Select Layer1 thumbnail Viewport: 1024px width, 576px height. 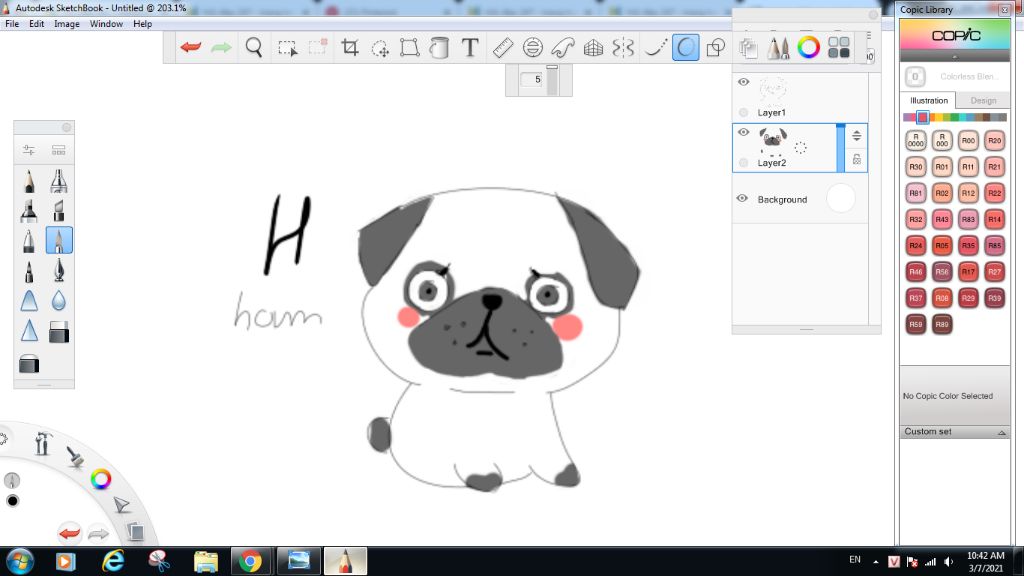tap(773, 89)
